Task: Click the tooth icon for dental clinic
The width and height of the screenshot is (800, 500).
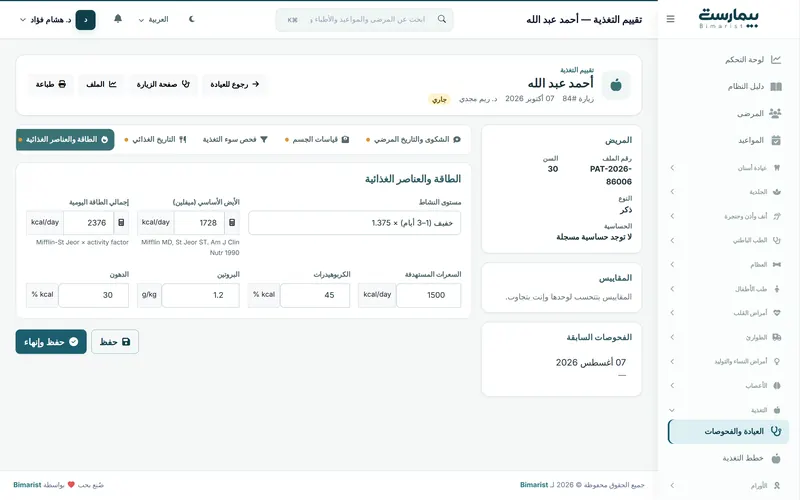Action: pyautogui.click(x=777, y=168)
